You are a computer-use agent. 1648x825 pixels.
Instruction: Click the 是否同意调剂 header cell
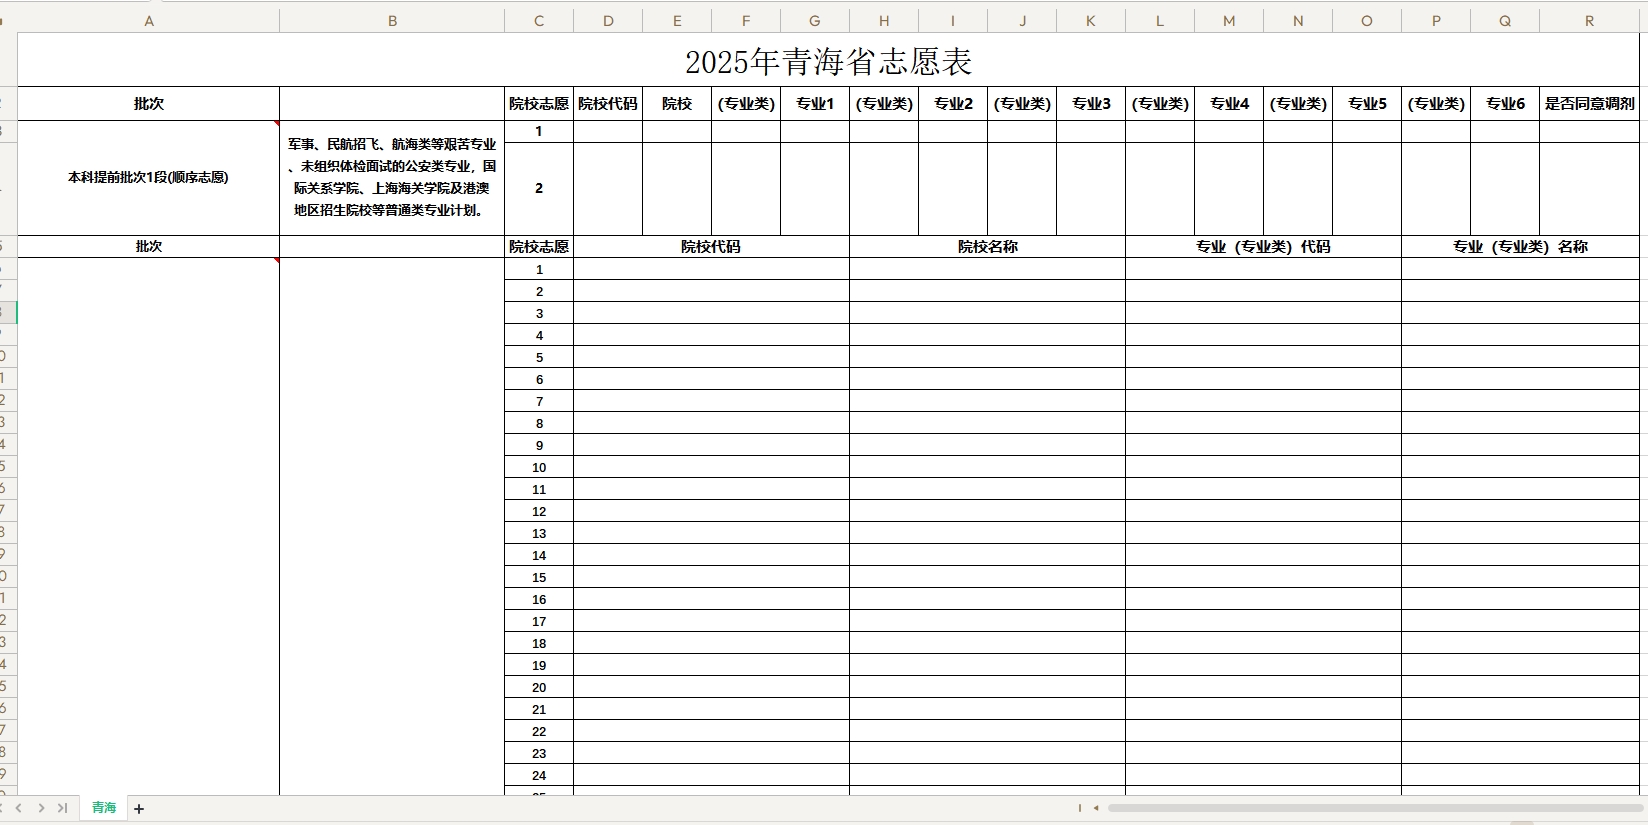pyautogui.click(x=1590, y=104)
